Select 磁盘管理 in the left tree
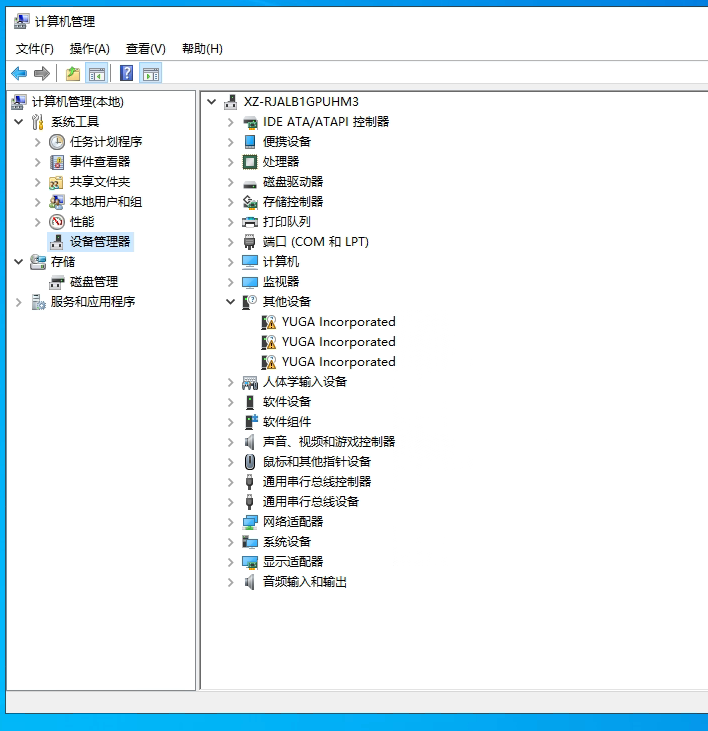This screenshot has width=708, height=731. (93, 282)
